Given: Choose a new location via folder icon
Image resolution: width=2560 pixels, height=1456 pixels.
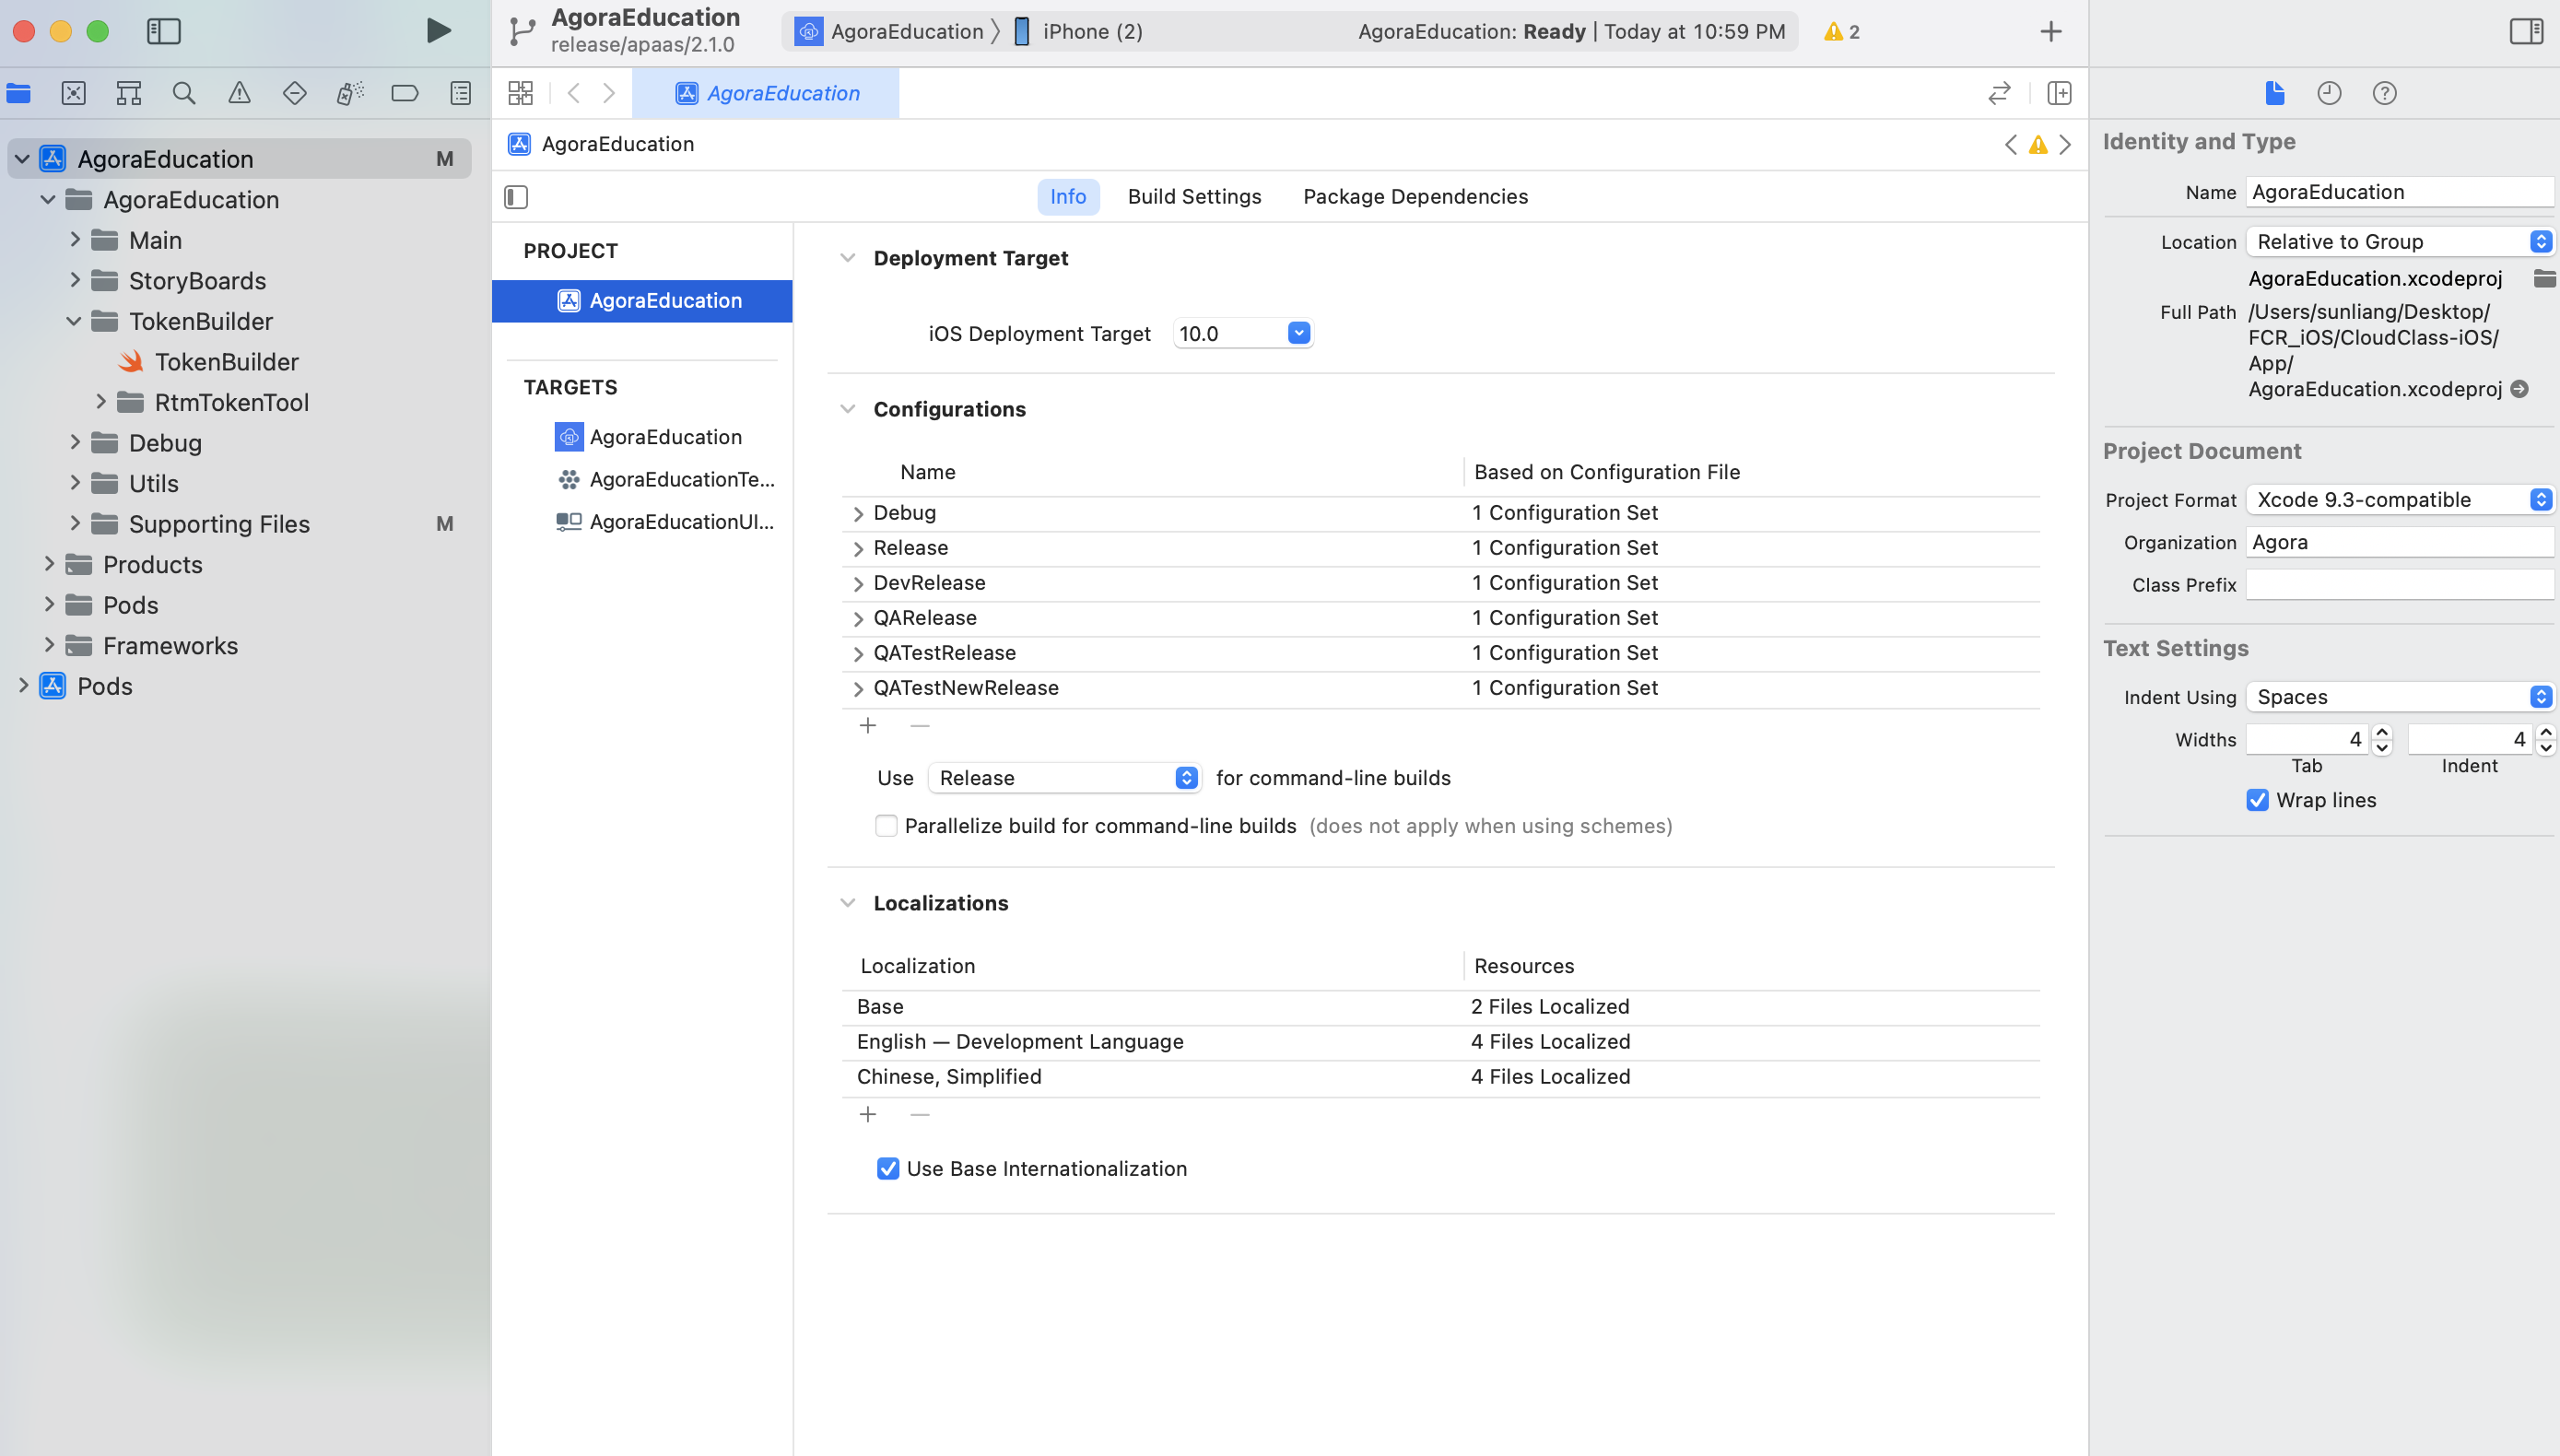Looking at the screenshot, I should tap(2544, 278).
